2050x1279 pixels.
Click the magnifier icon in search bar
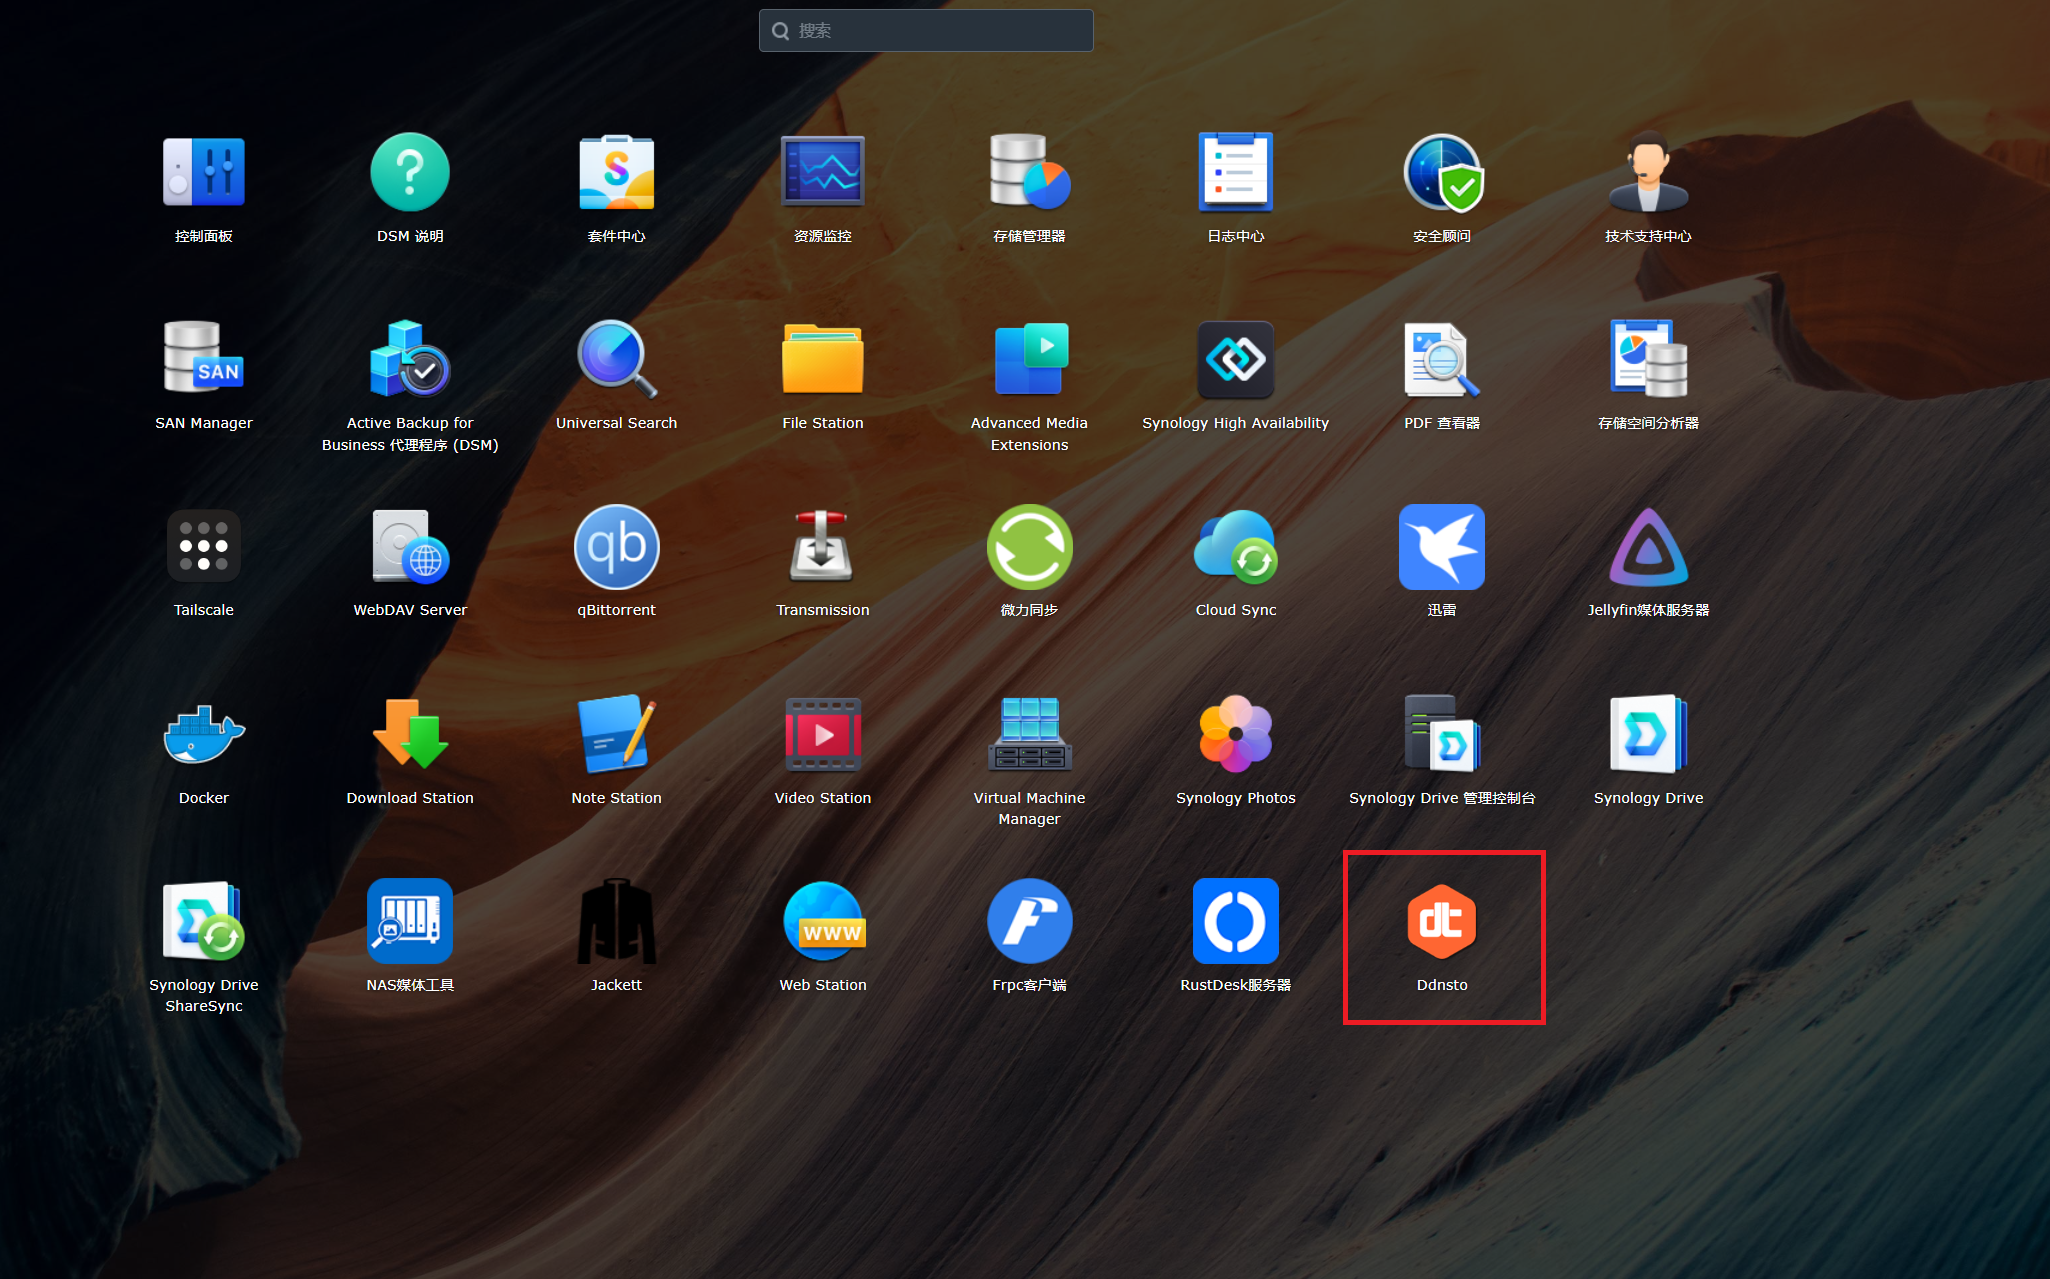pyautogui.click(x=781, y=31)
